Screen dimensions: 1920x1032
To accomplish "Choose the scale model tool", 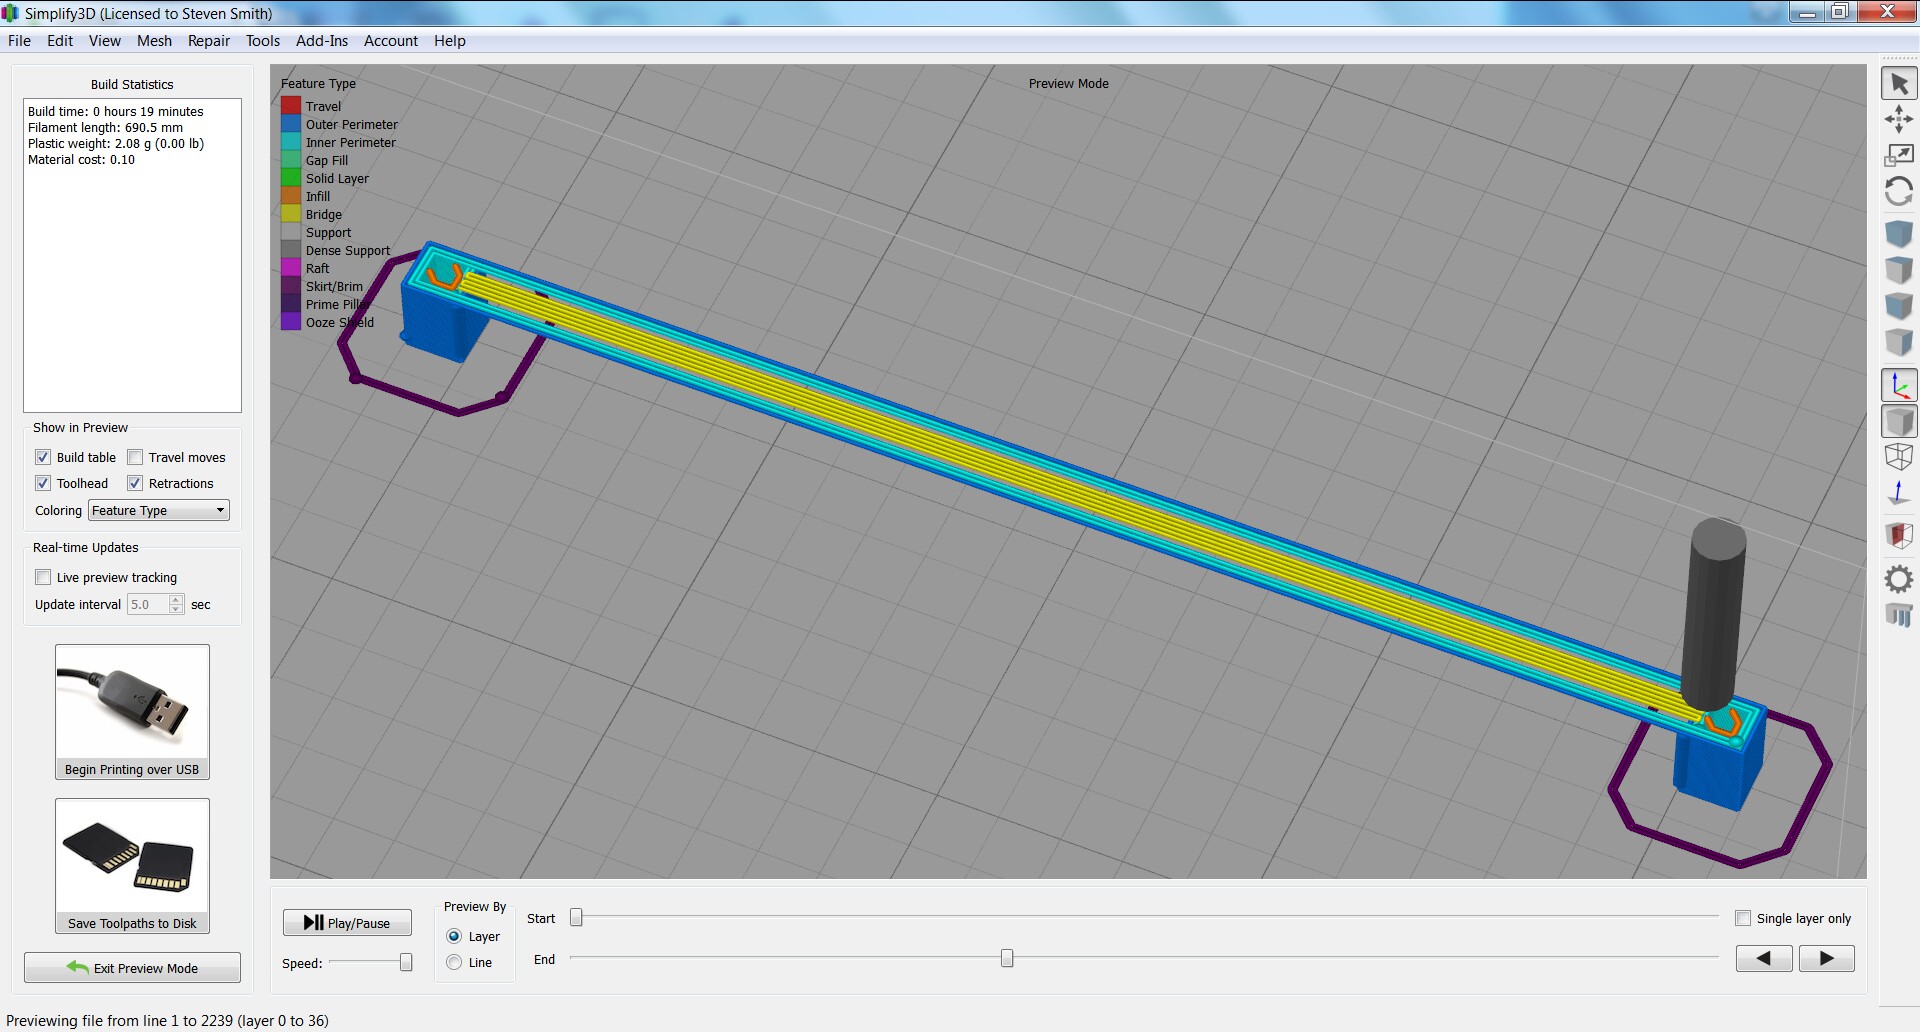I will (x=1898, y=155).
